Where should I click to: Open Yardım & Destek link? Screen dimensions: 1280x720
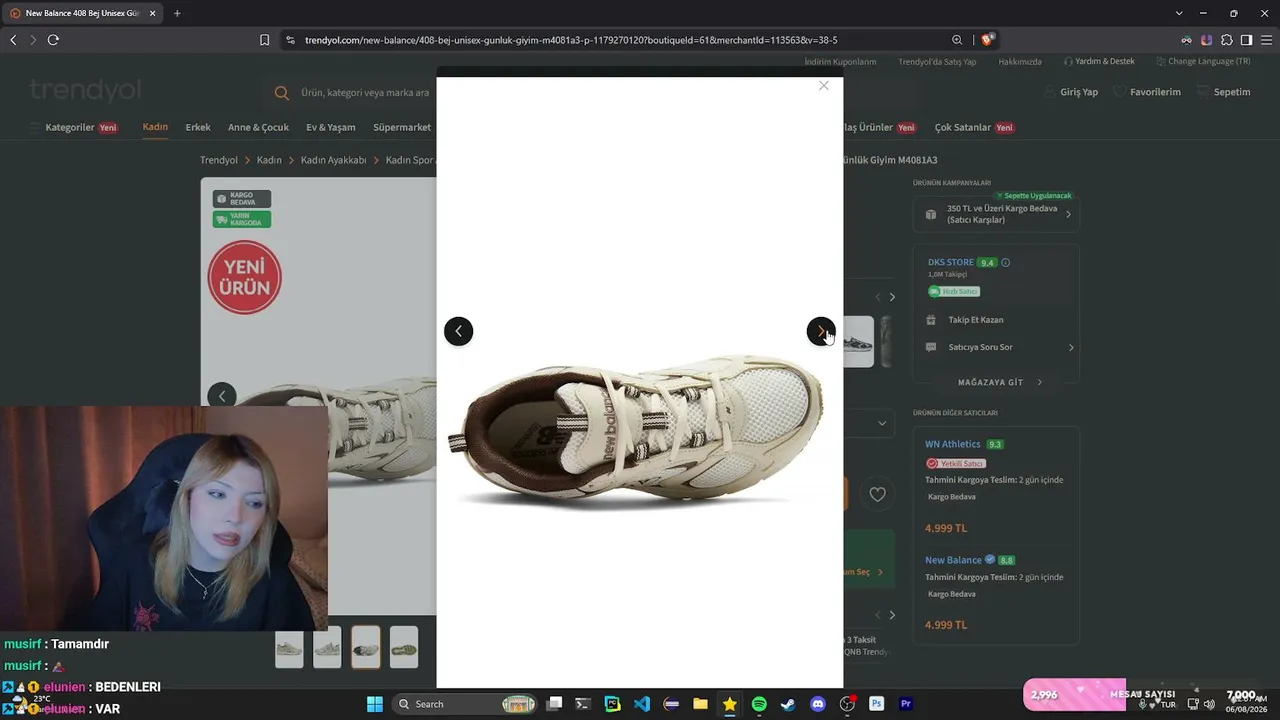(x=1099, y=62)
